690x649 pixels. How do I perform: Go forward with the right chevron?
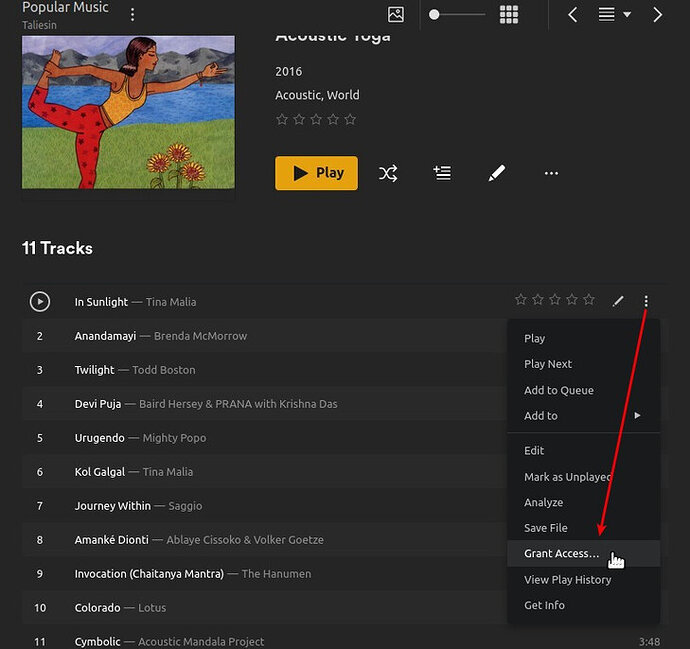coord(657,15)
